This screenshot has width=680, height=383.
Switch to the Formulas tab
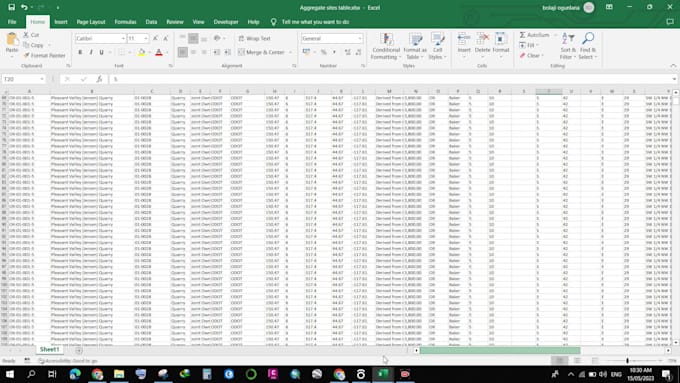[x=125, y=22]
